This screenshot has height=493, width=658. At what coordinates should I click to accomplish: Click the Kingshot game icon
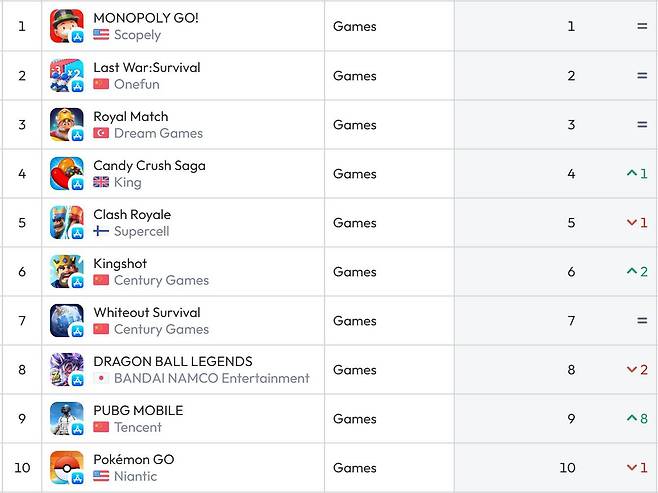click(66, 271)
